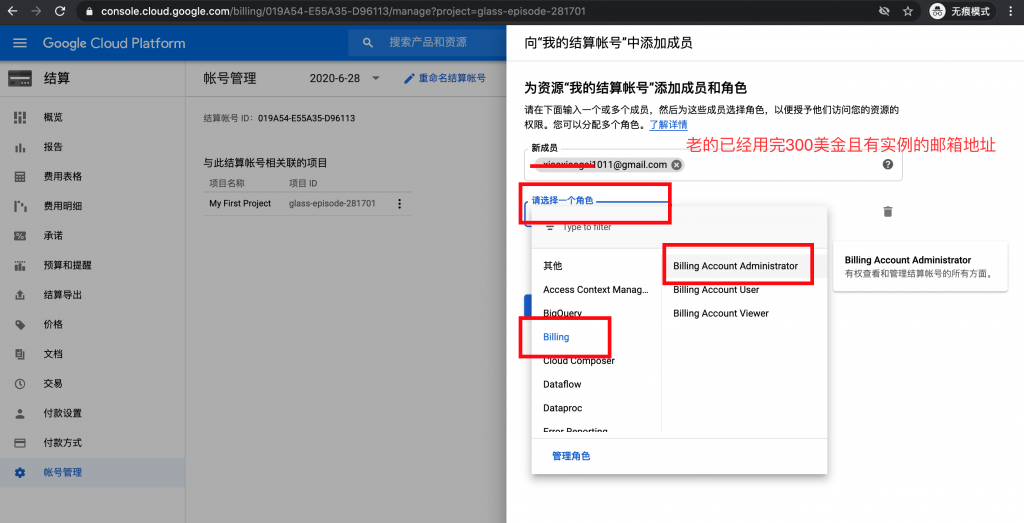Open Chrome three-dot menu

click(1010, 11)
